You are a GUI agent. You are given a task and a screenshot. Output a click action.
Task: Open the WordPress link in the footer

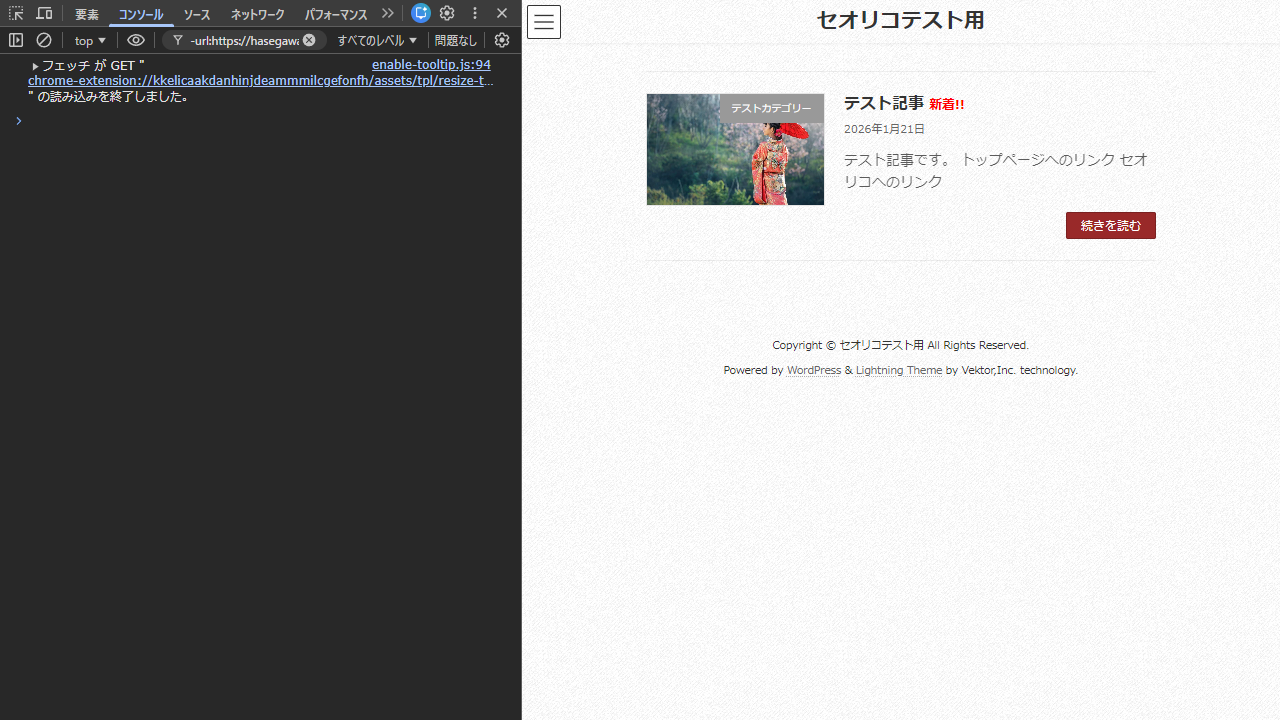[813, 370]
